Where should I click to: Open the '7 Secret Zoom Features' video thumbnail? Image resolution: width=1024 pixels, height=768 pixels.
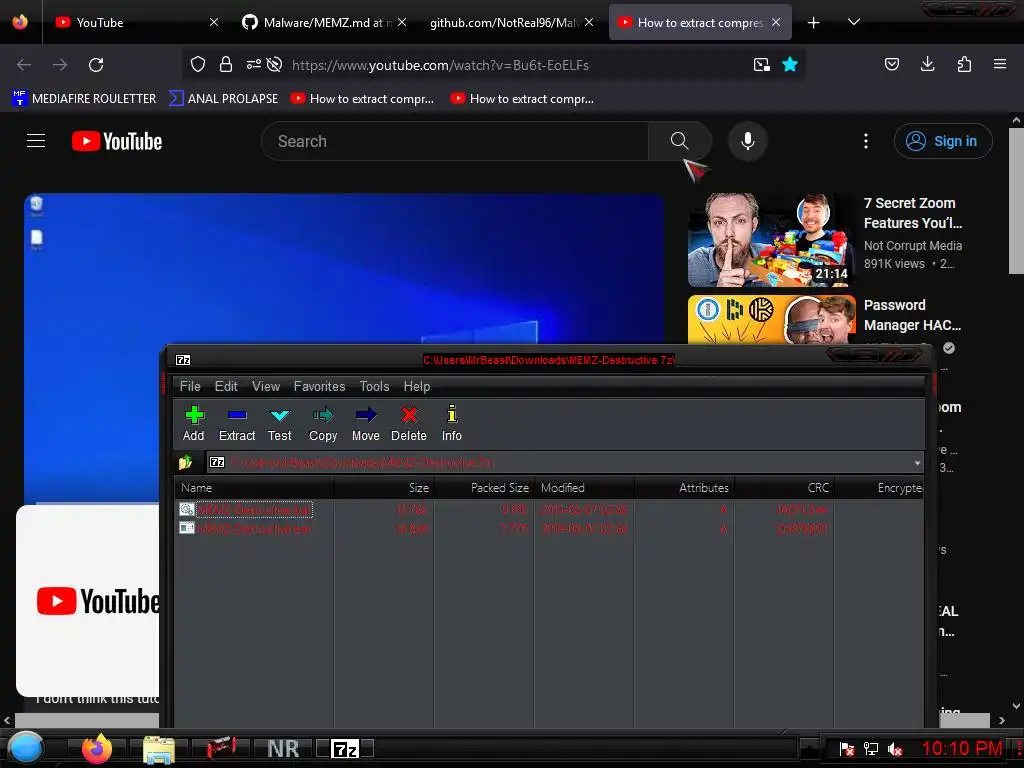pos(771,240)
